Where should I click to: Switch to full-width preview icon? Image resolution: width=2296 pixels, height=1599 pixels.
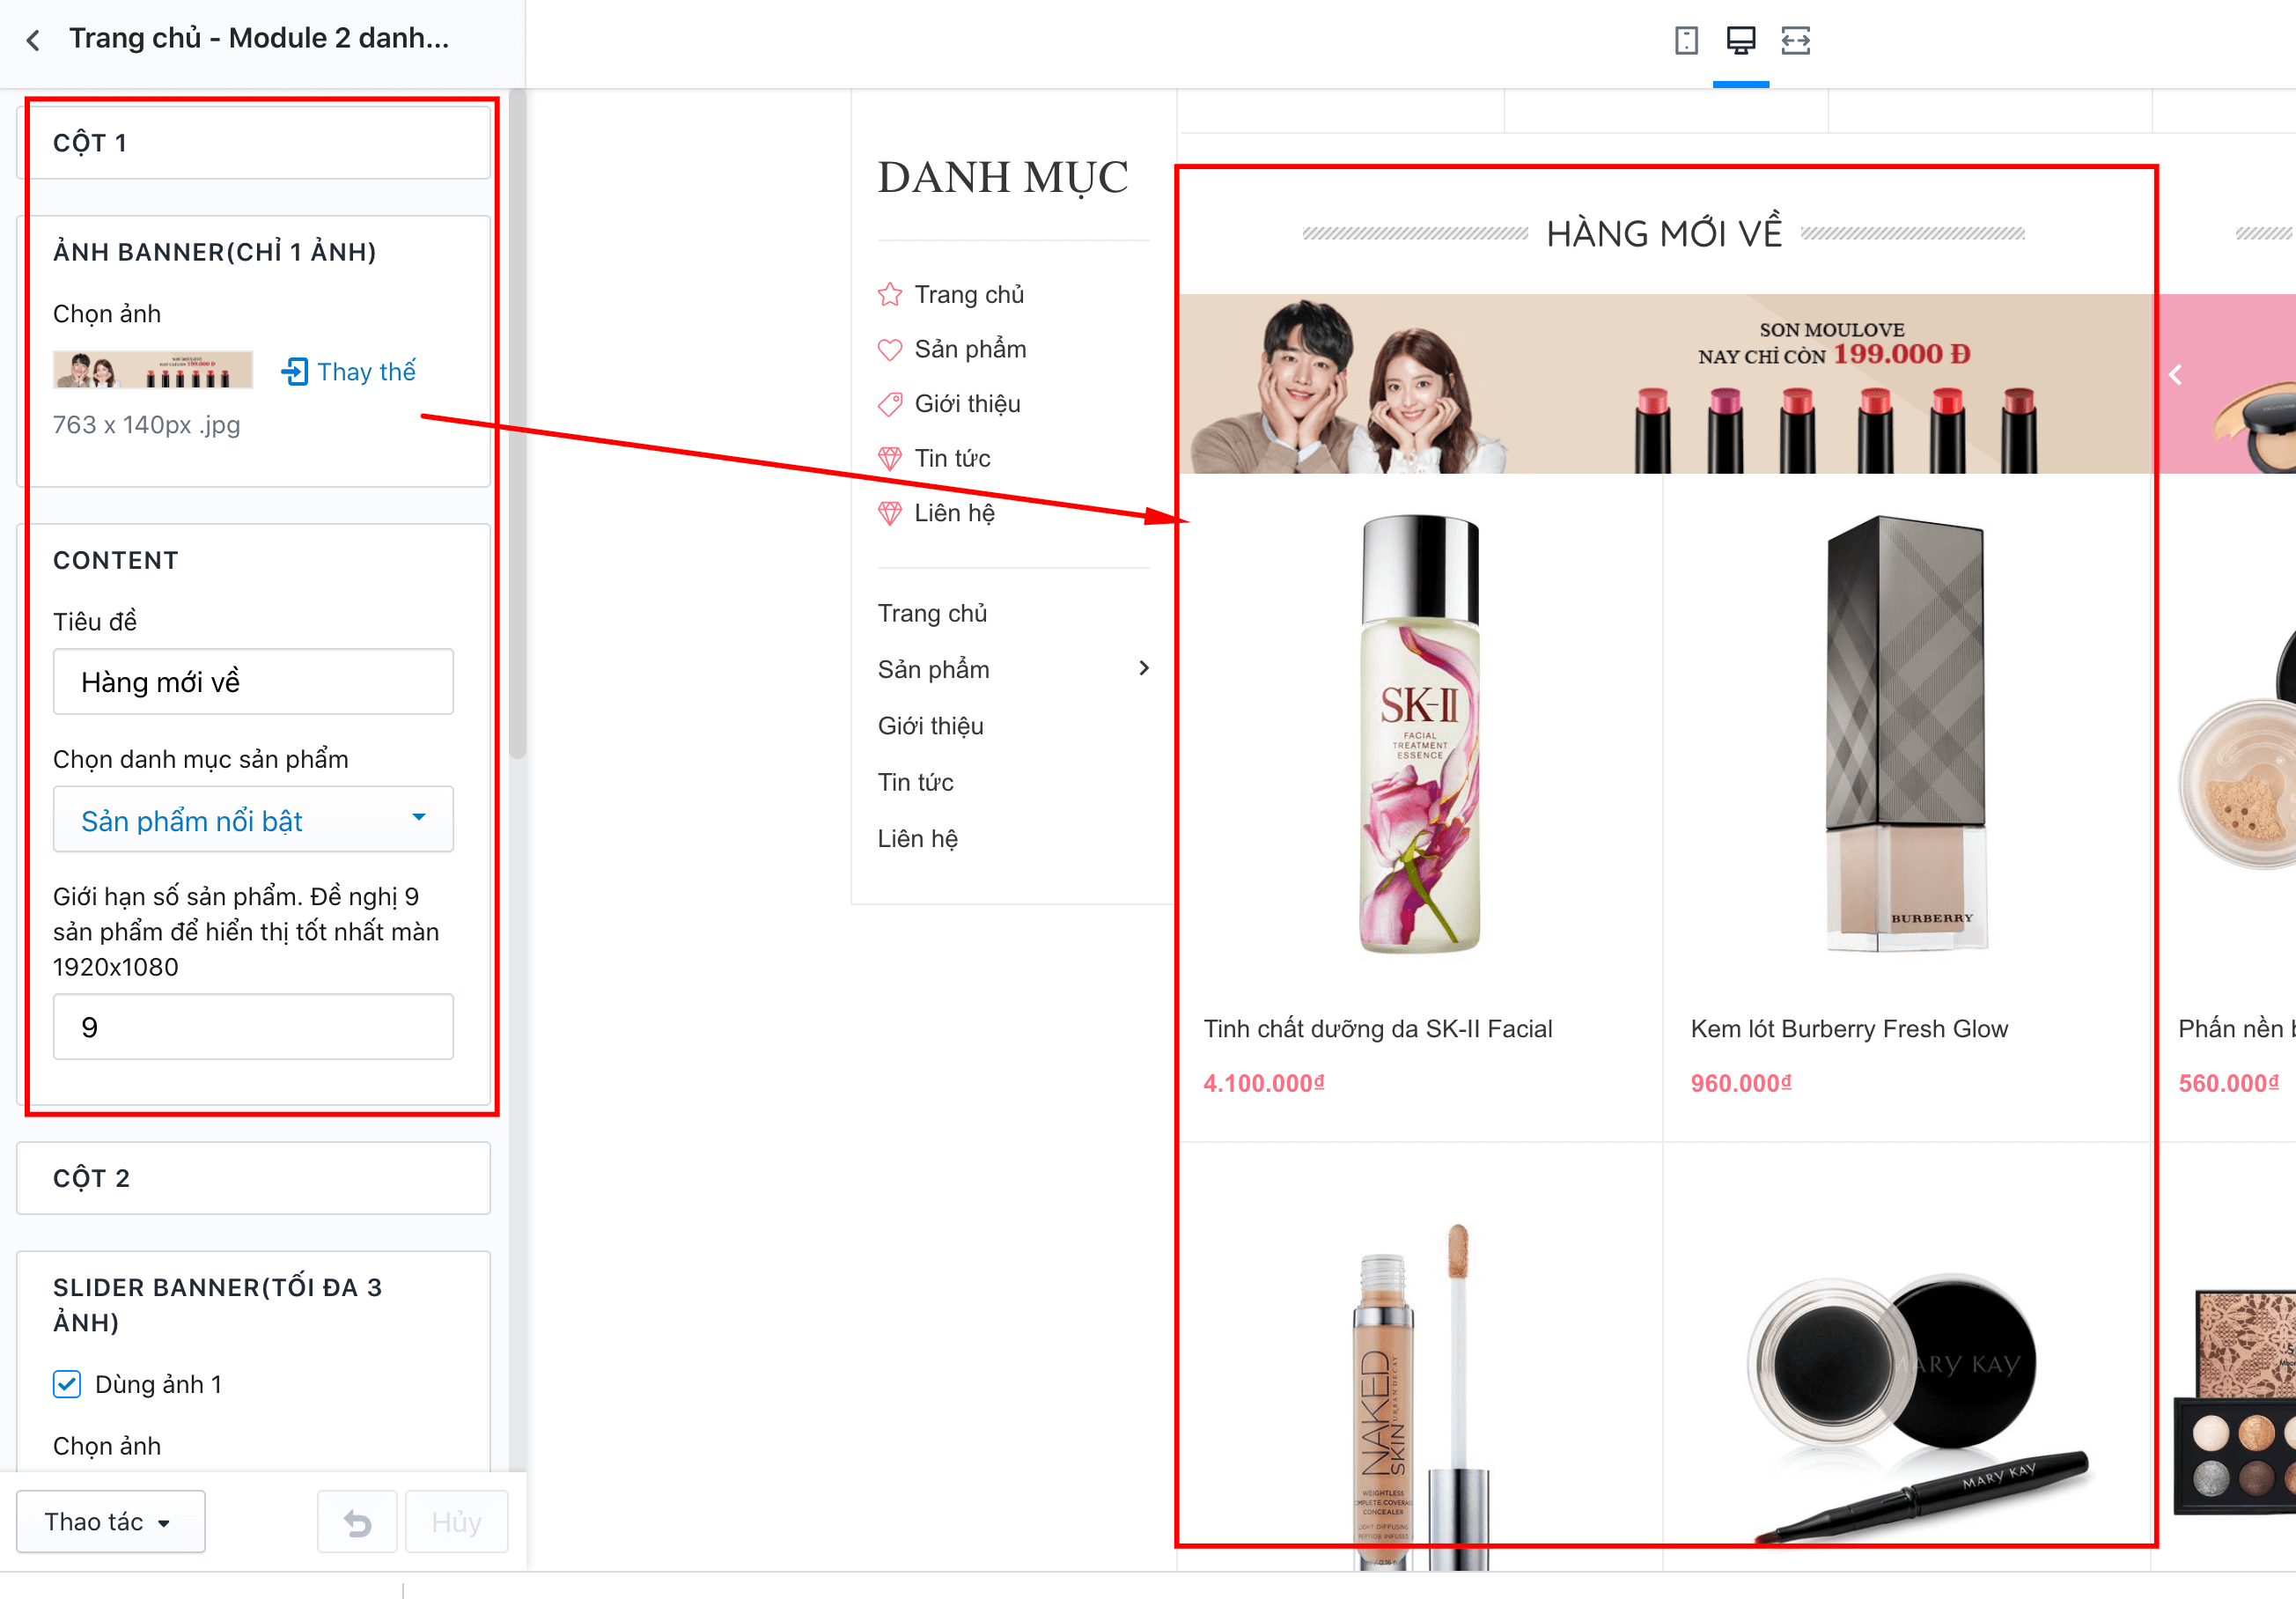pyautogui.click(x=1796, y=40)
